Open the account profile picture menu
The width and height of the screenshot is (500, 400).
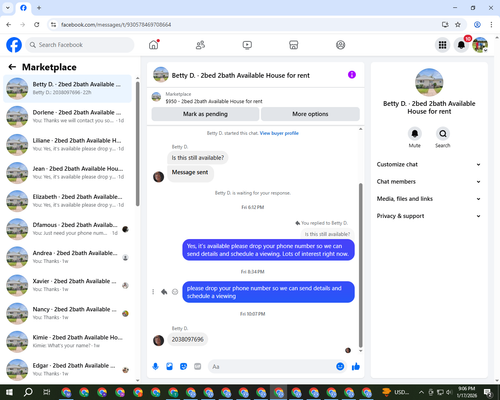480,45
